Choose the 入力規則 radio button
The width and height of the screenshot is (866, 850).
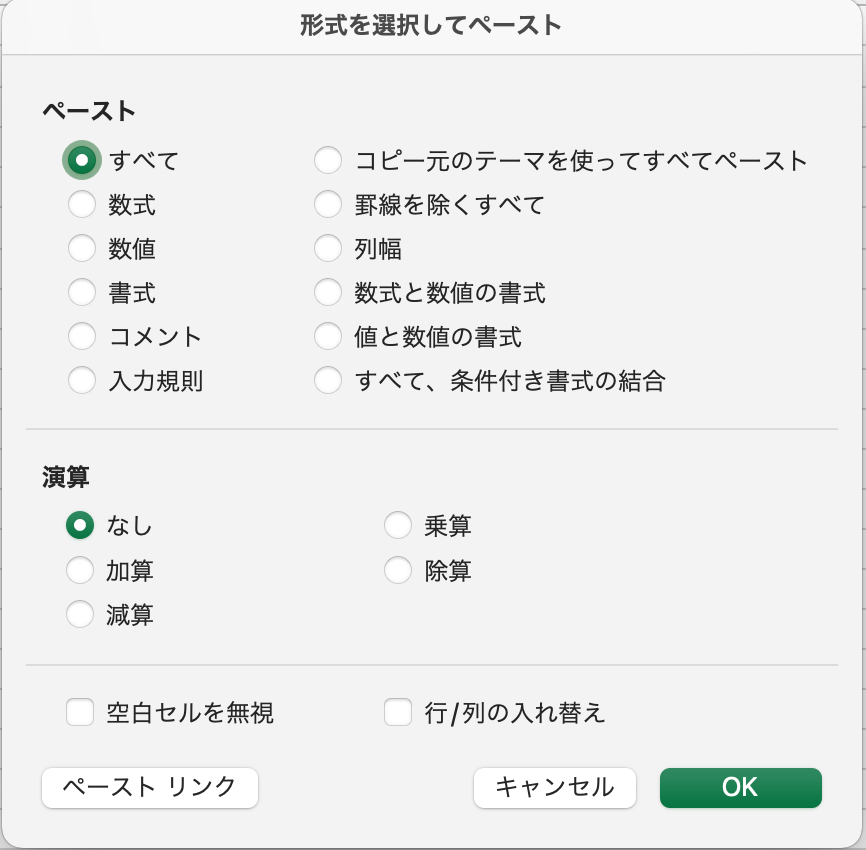[x=82, y=381]
